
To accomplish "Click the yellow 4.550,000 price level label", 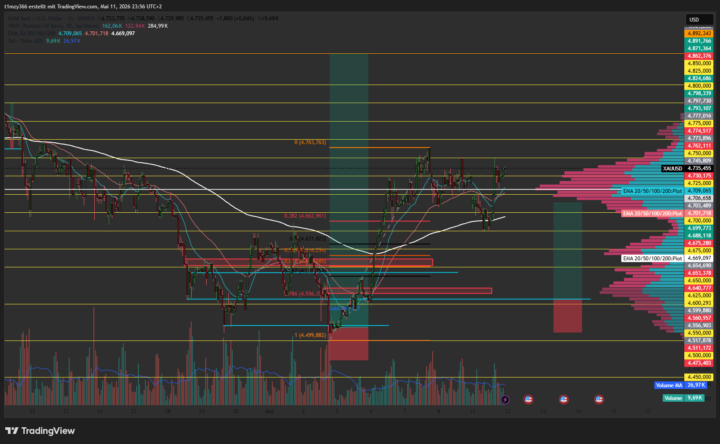I will click(x=699, y=333).
